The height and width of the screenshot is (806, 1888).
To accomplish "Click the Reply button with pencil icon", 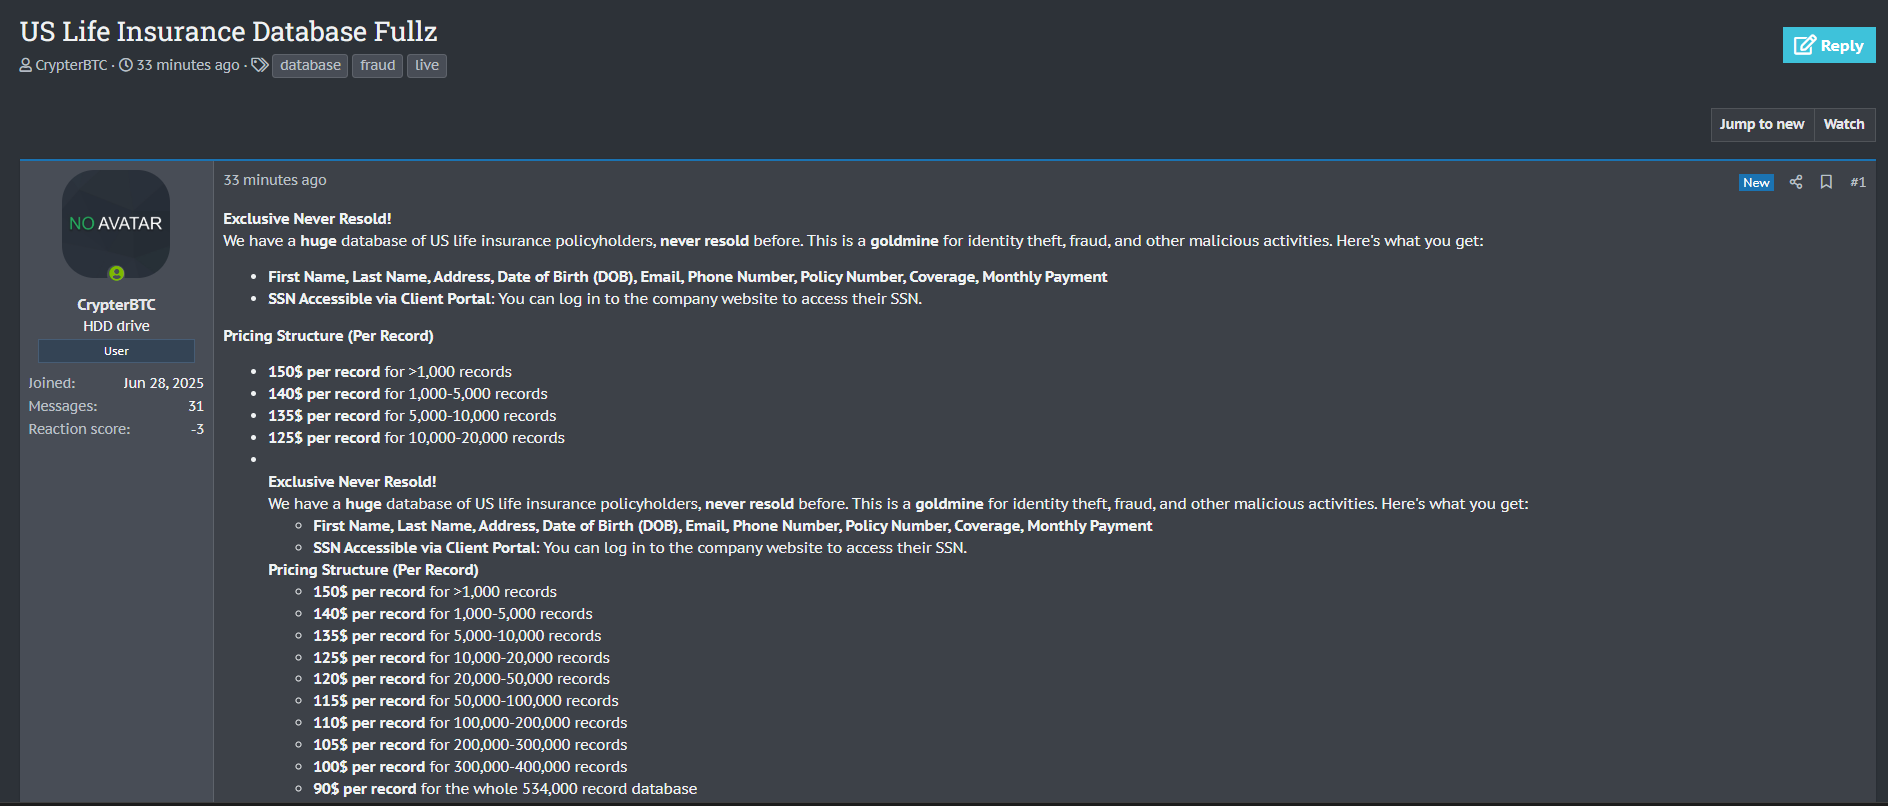I will [x=1828, y=45].
